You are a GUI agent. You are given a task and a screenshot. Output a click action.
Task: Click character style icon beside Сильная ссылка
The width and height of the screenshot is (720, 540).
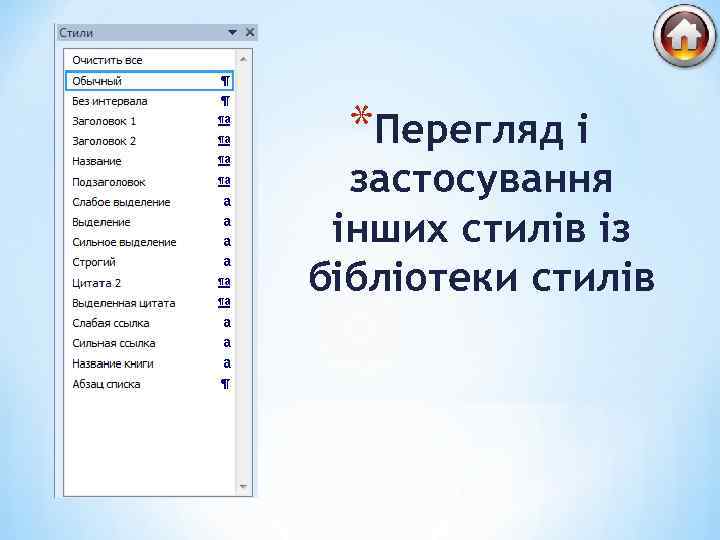[227, 343]
